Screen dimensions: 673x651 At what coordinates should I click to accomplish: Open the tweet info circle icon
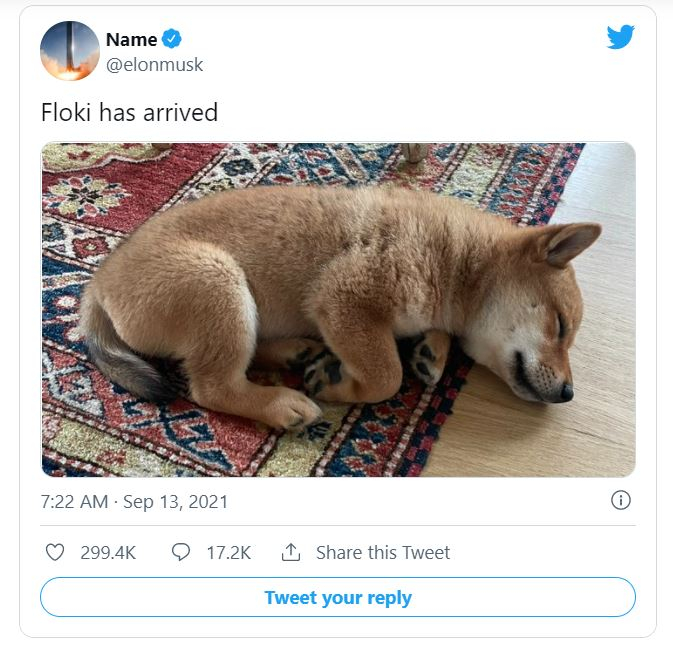pos(621,500)
